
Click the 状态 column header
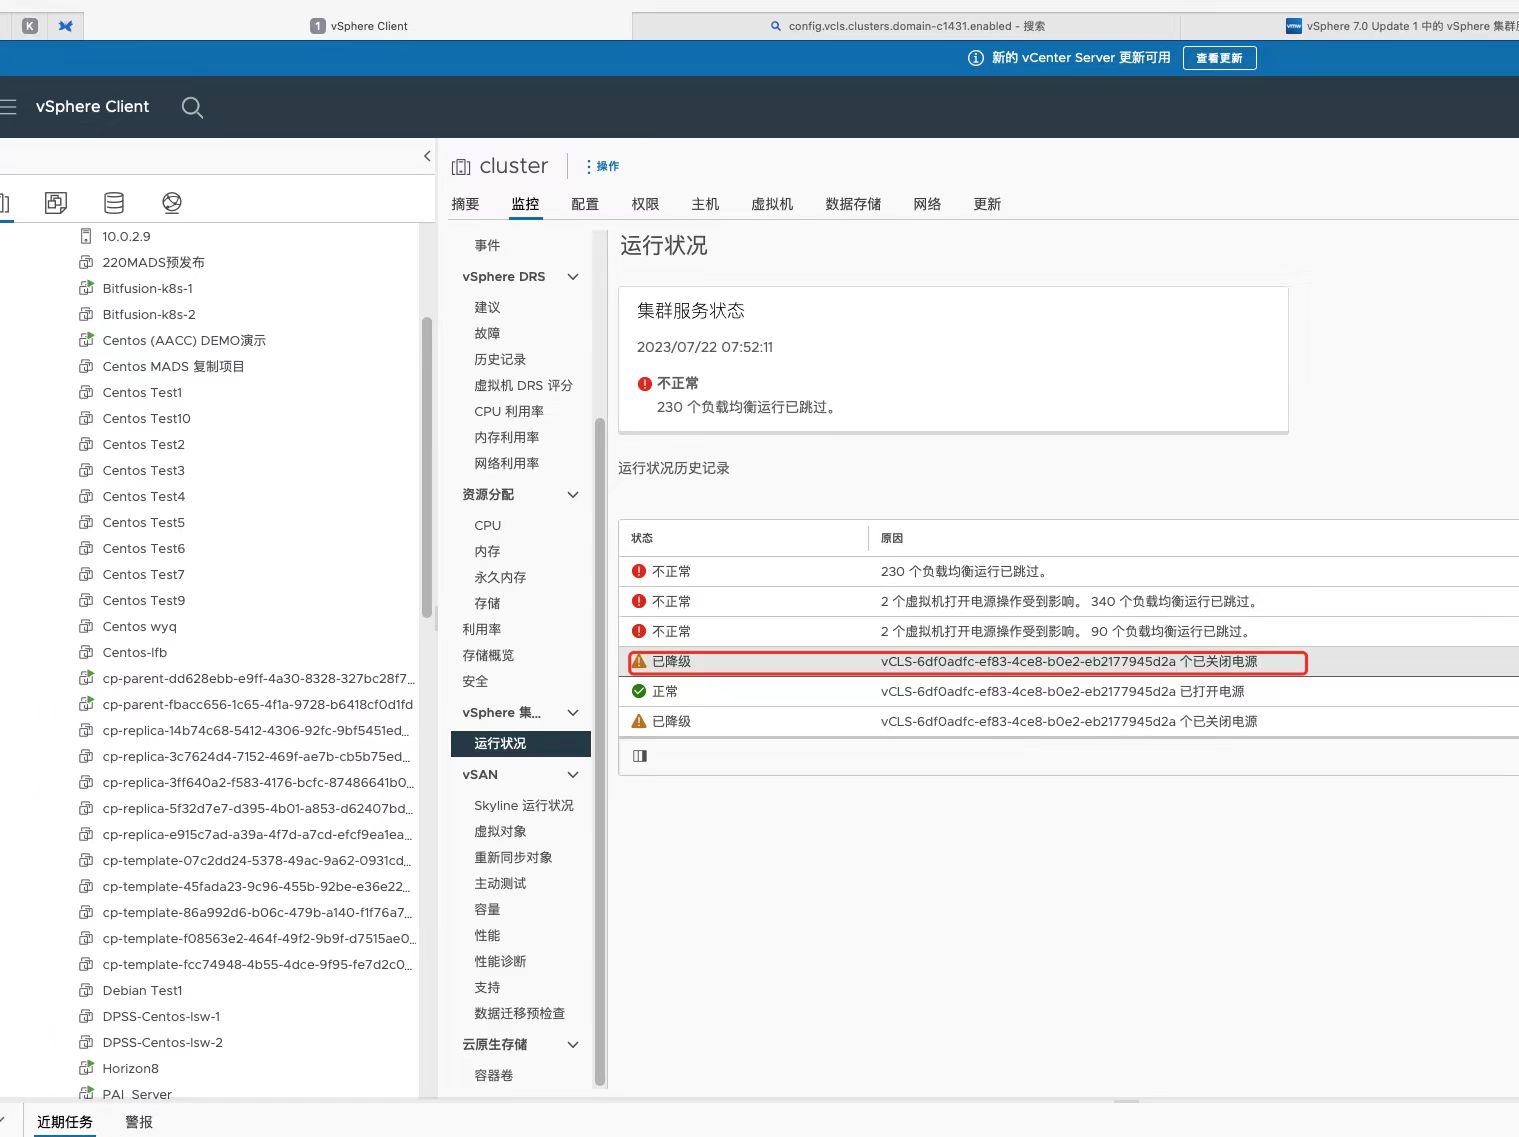642,538
